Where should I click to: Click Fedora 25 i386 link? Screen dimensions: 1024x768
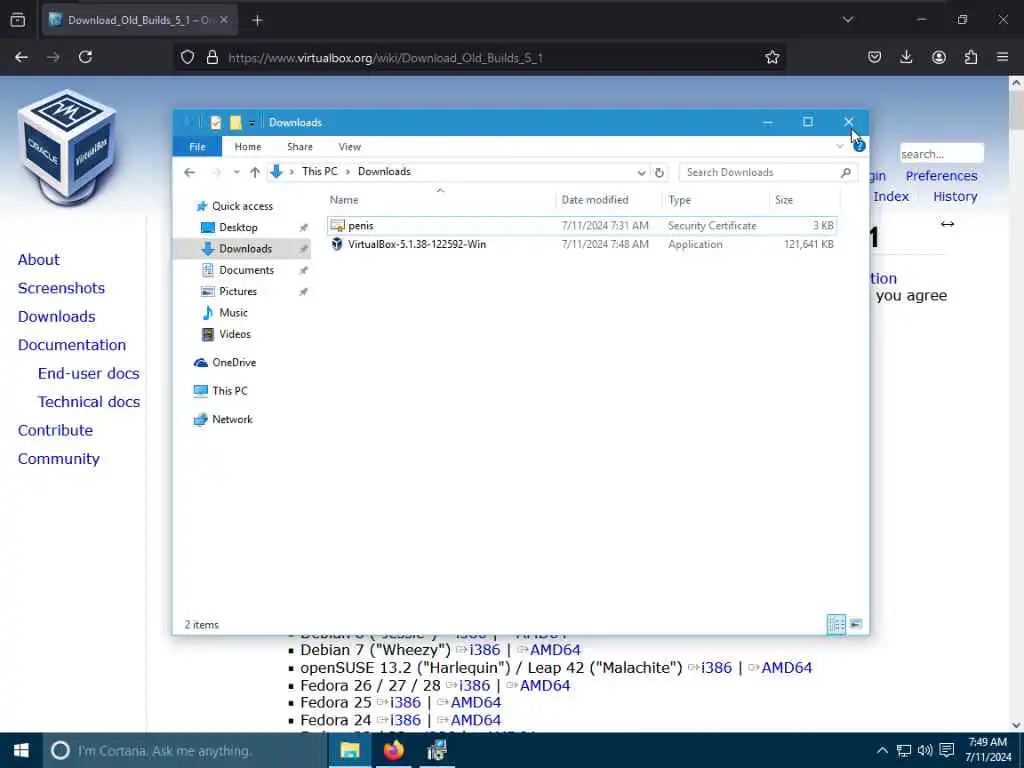point(406,703)
